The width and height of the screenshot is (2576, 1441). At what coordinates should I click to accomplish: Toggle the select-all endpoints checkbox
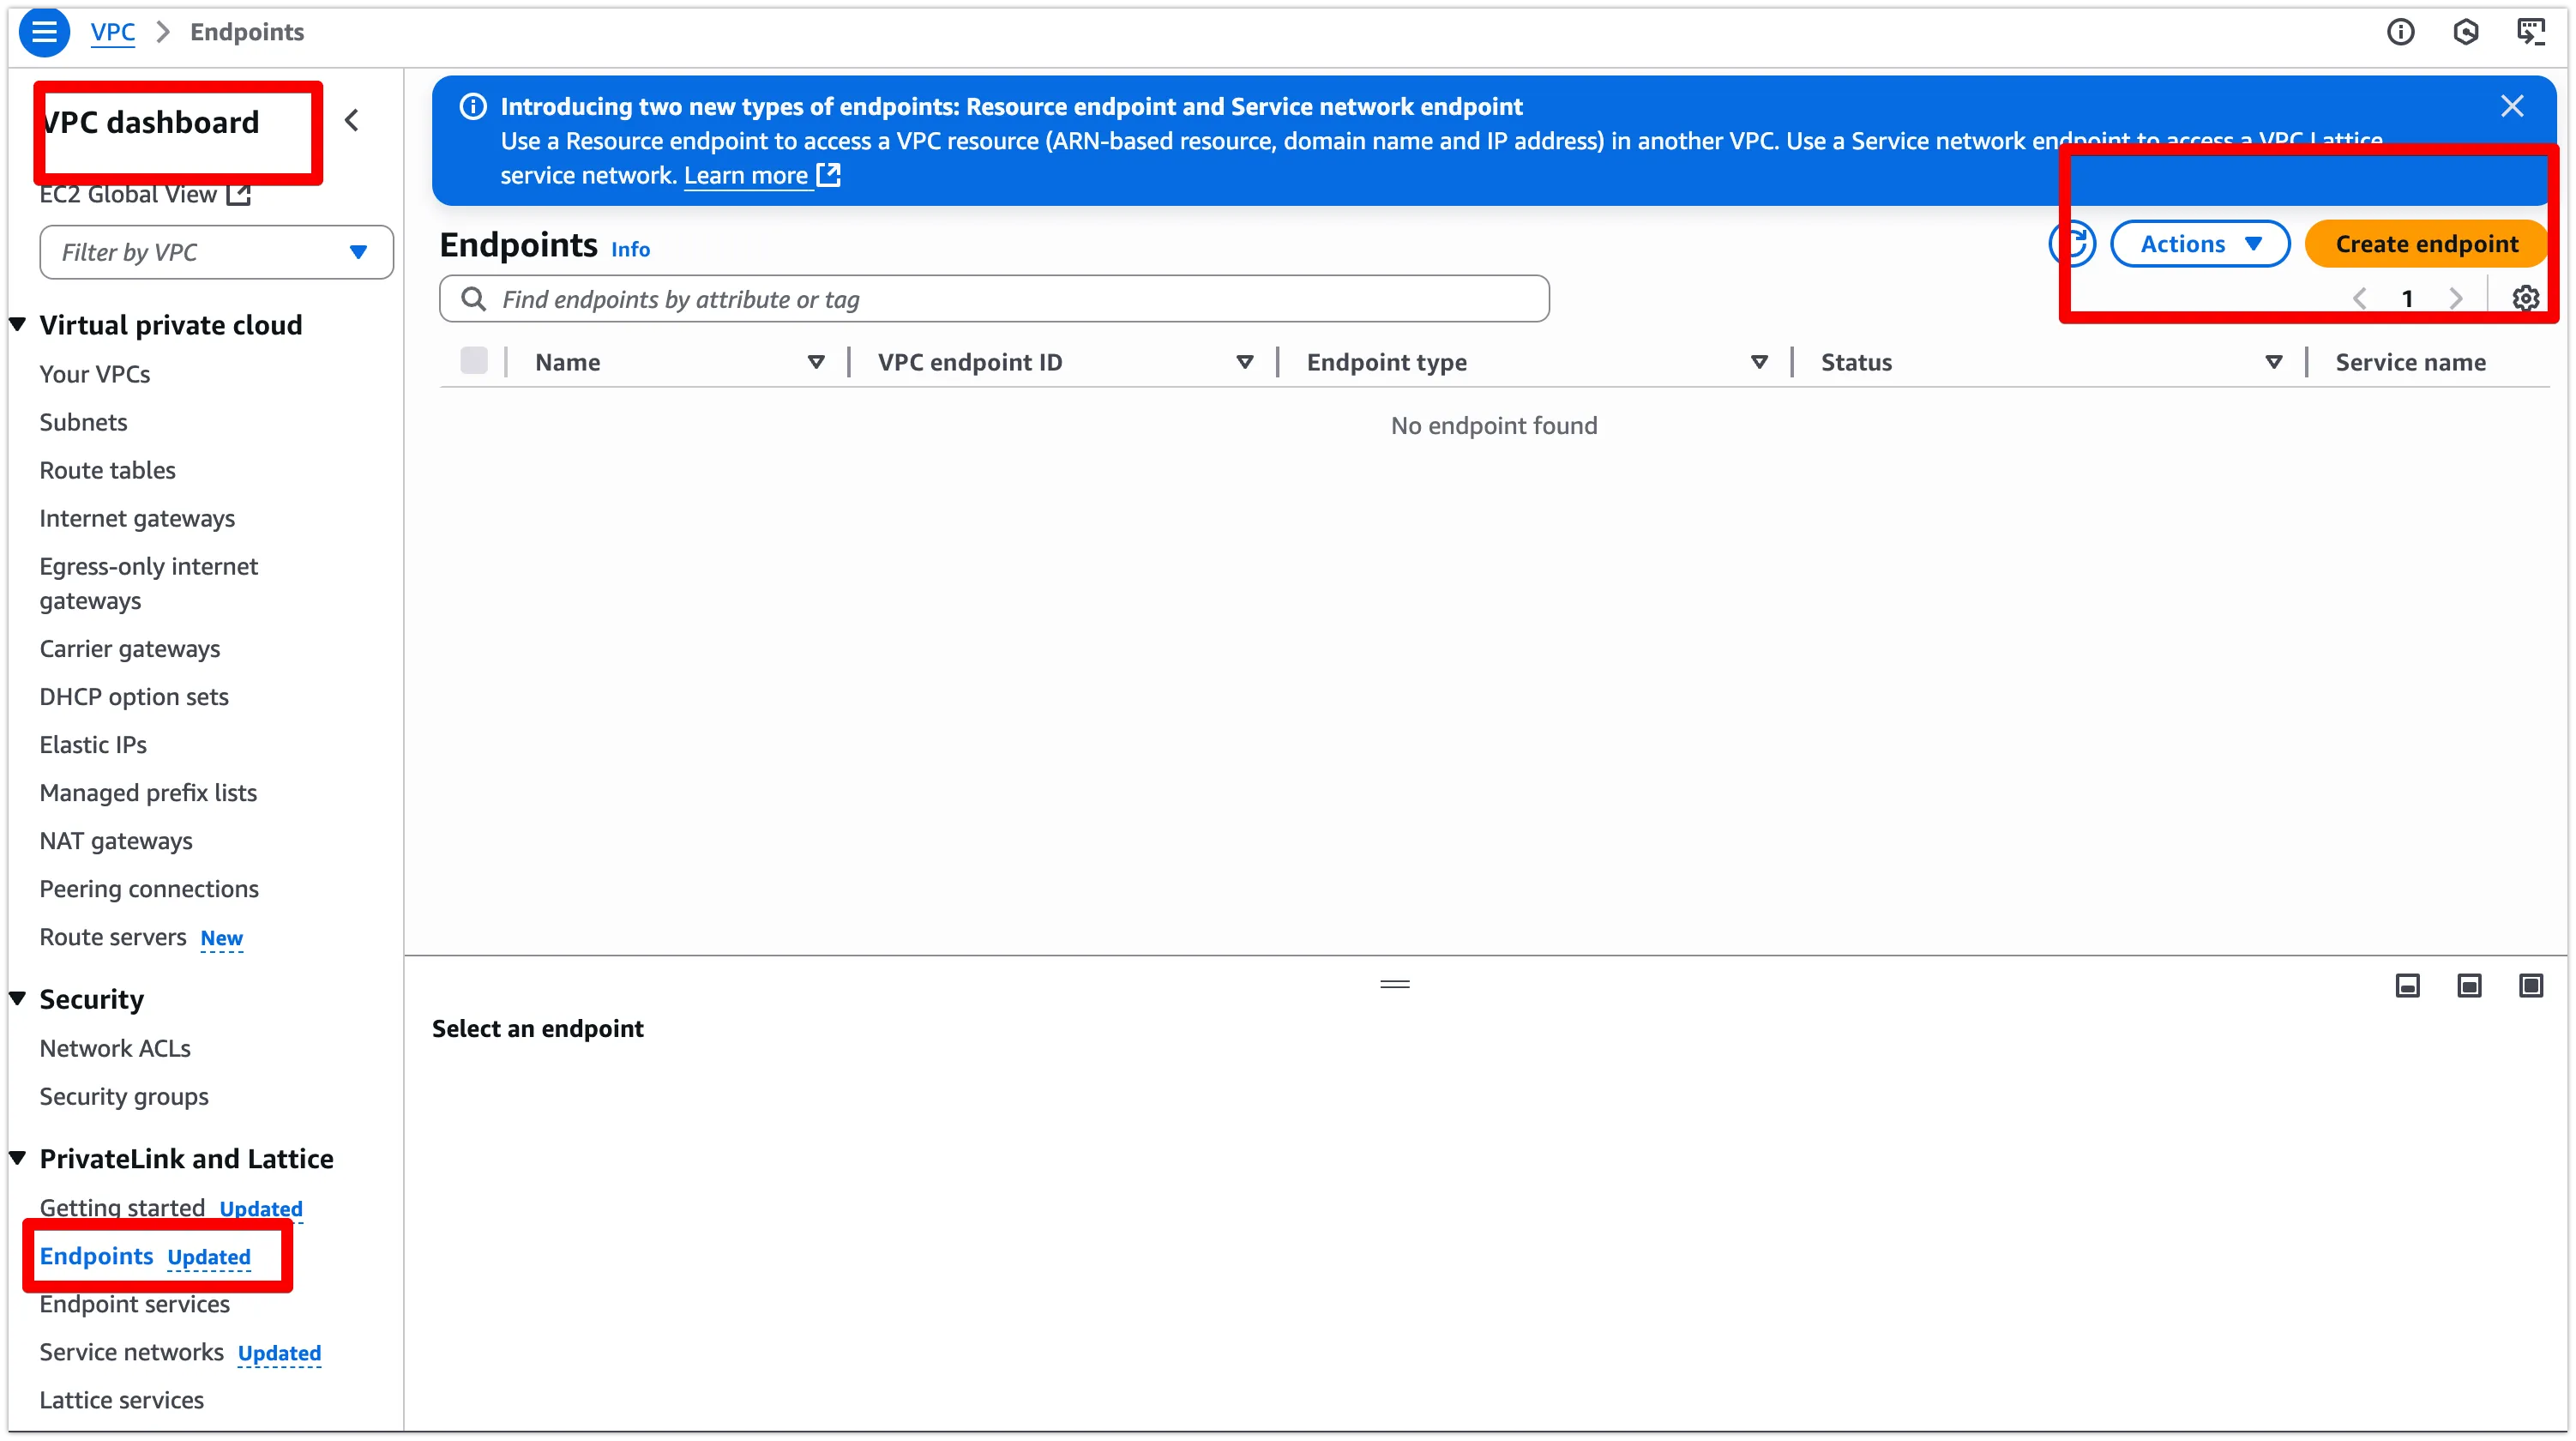pyautogui.click(x=474, y=361)
